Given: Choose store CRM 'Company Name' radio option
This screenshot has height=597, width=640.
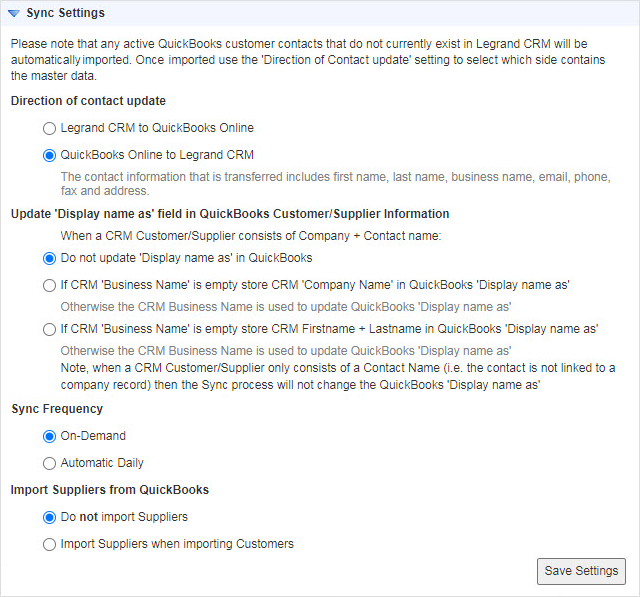Looking at the screenshot, I should click(x=50, y=285).
